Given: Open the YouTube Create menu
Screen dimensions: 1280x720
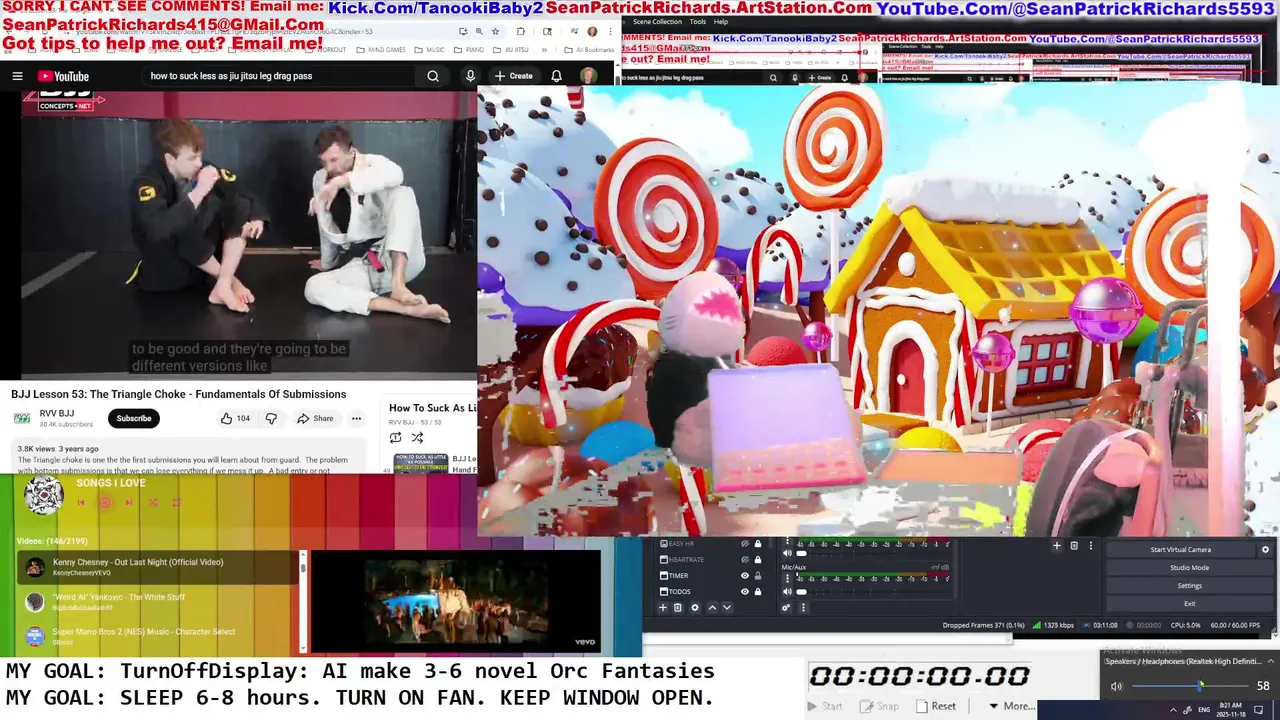Looking at the screenshot, I should click(x=513, y=76).
